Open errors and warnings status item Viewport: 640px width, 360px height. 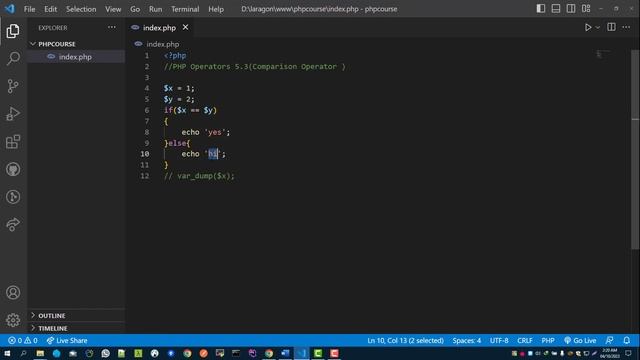pyautogui.click(x=23, y=340)
